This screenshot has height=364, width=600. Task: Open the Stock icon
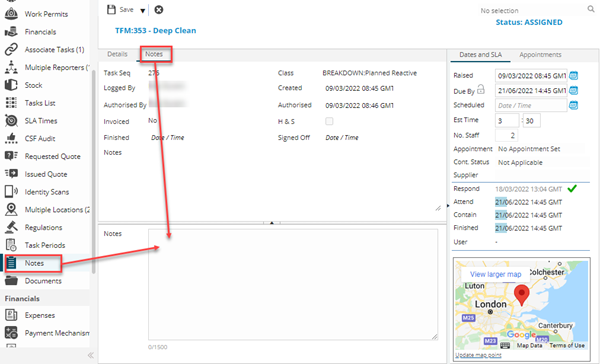point(11,85)
